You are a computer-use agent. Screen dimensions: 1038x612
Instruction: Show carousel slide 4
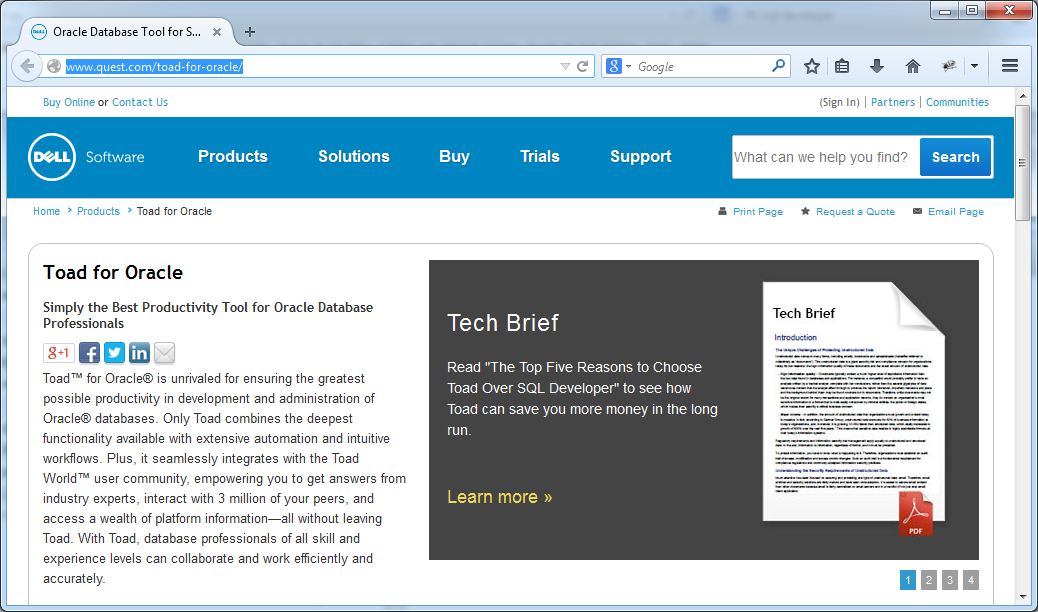pyautogui.click(x=970, y=580)
